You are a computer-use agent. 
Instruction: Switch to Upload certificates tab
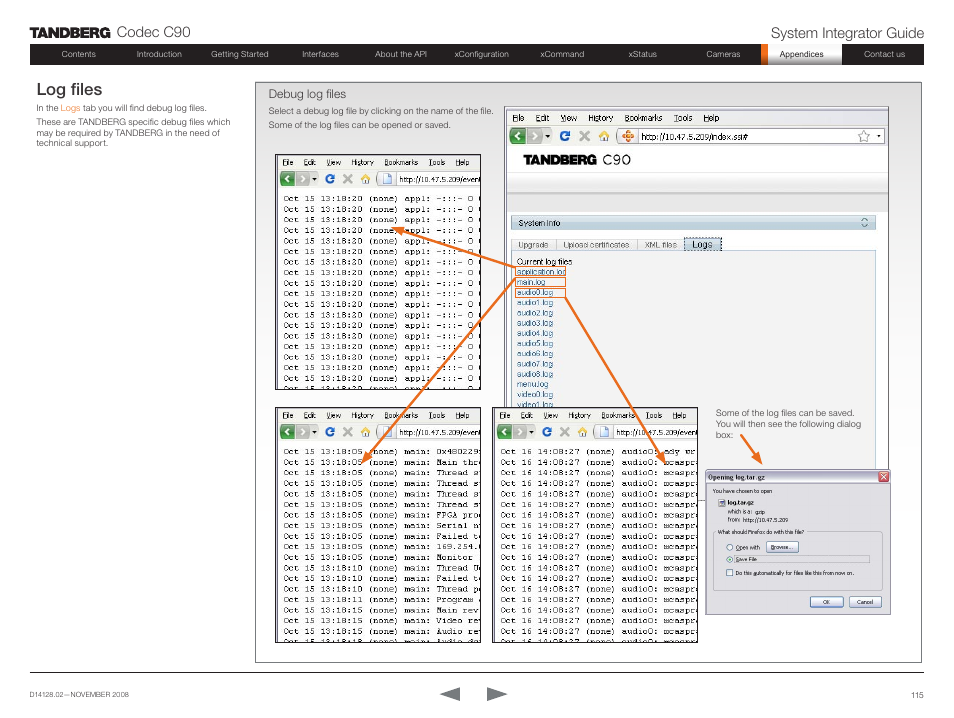tap(596, 245)
